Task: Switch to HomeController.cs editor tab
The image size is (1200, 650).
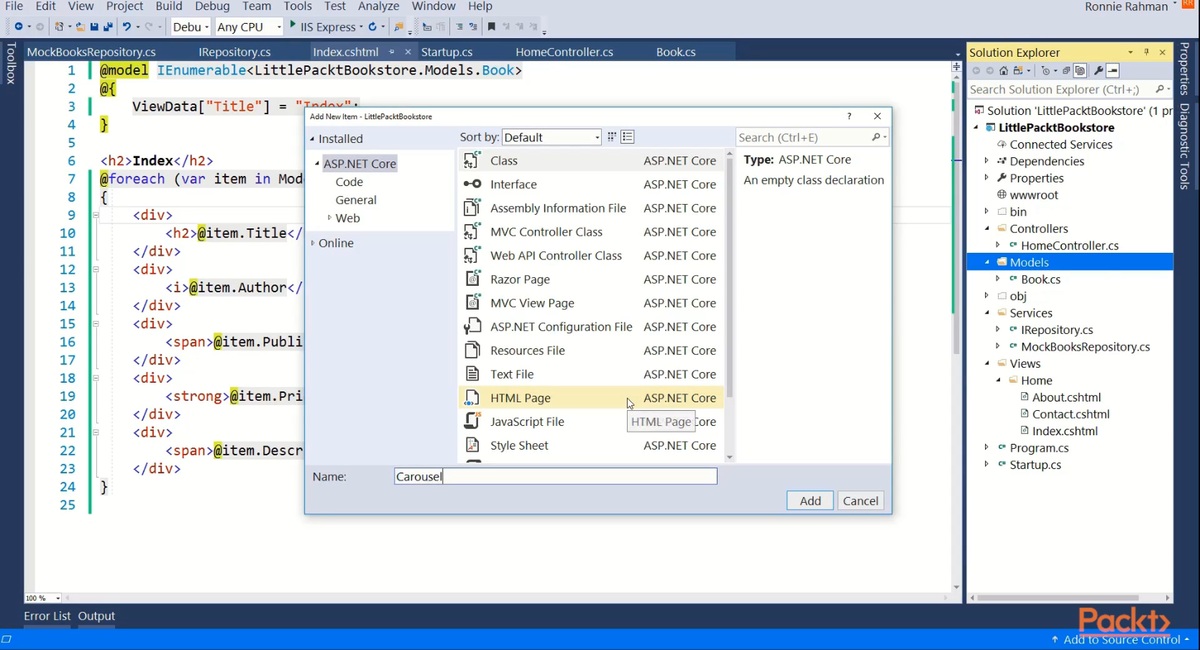Action: pyautogui.click(x=564, y=52)
